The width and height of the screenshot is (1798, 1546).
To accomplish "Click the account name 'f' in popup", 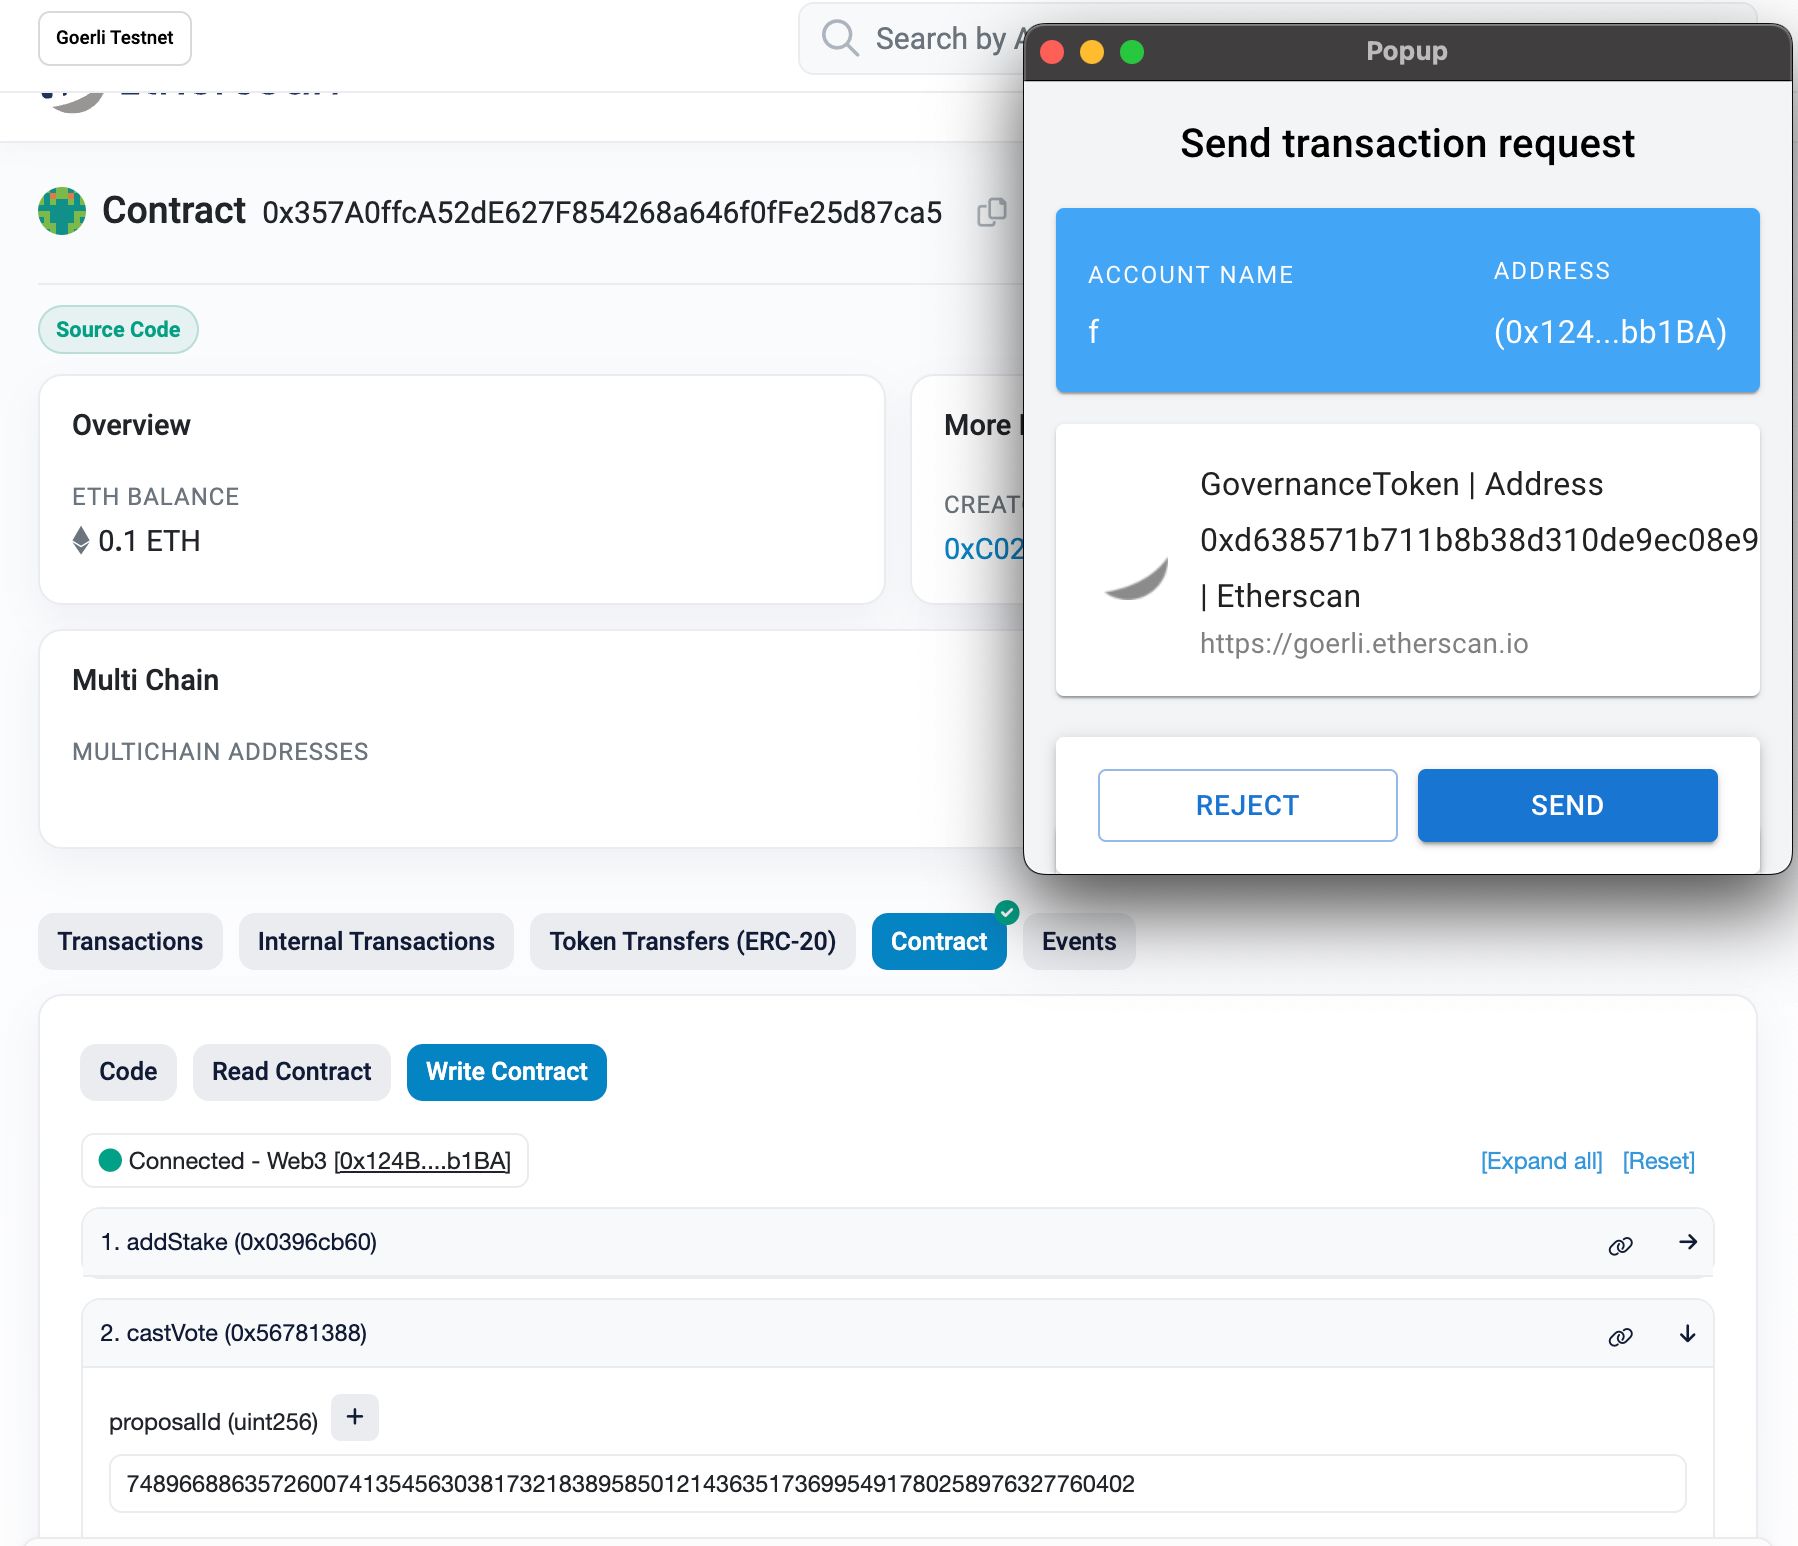I will (1093, 331).
